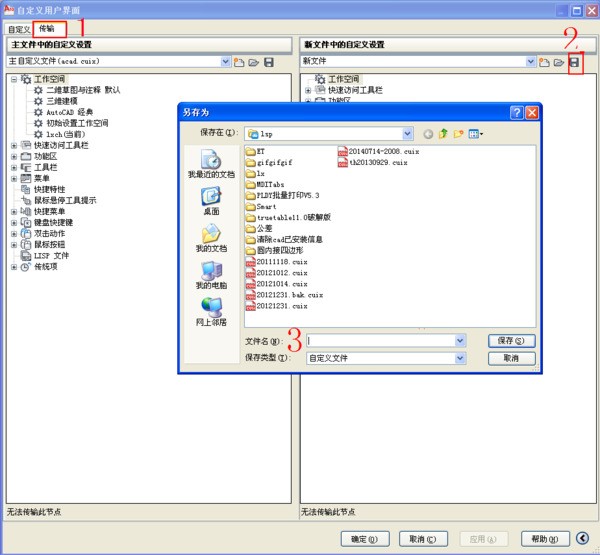Viewport: 600px width, 555px height.
Task: Select 工作空间 in right tree
Action: pyautogui.click(x=344, y=79)
